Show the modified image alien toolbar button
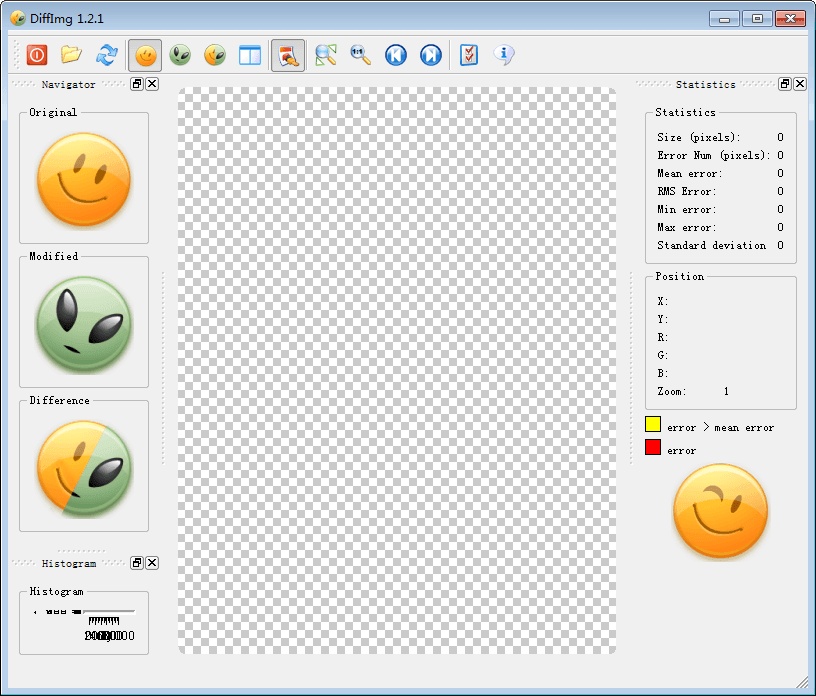 180,55
